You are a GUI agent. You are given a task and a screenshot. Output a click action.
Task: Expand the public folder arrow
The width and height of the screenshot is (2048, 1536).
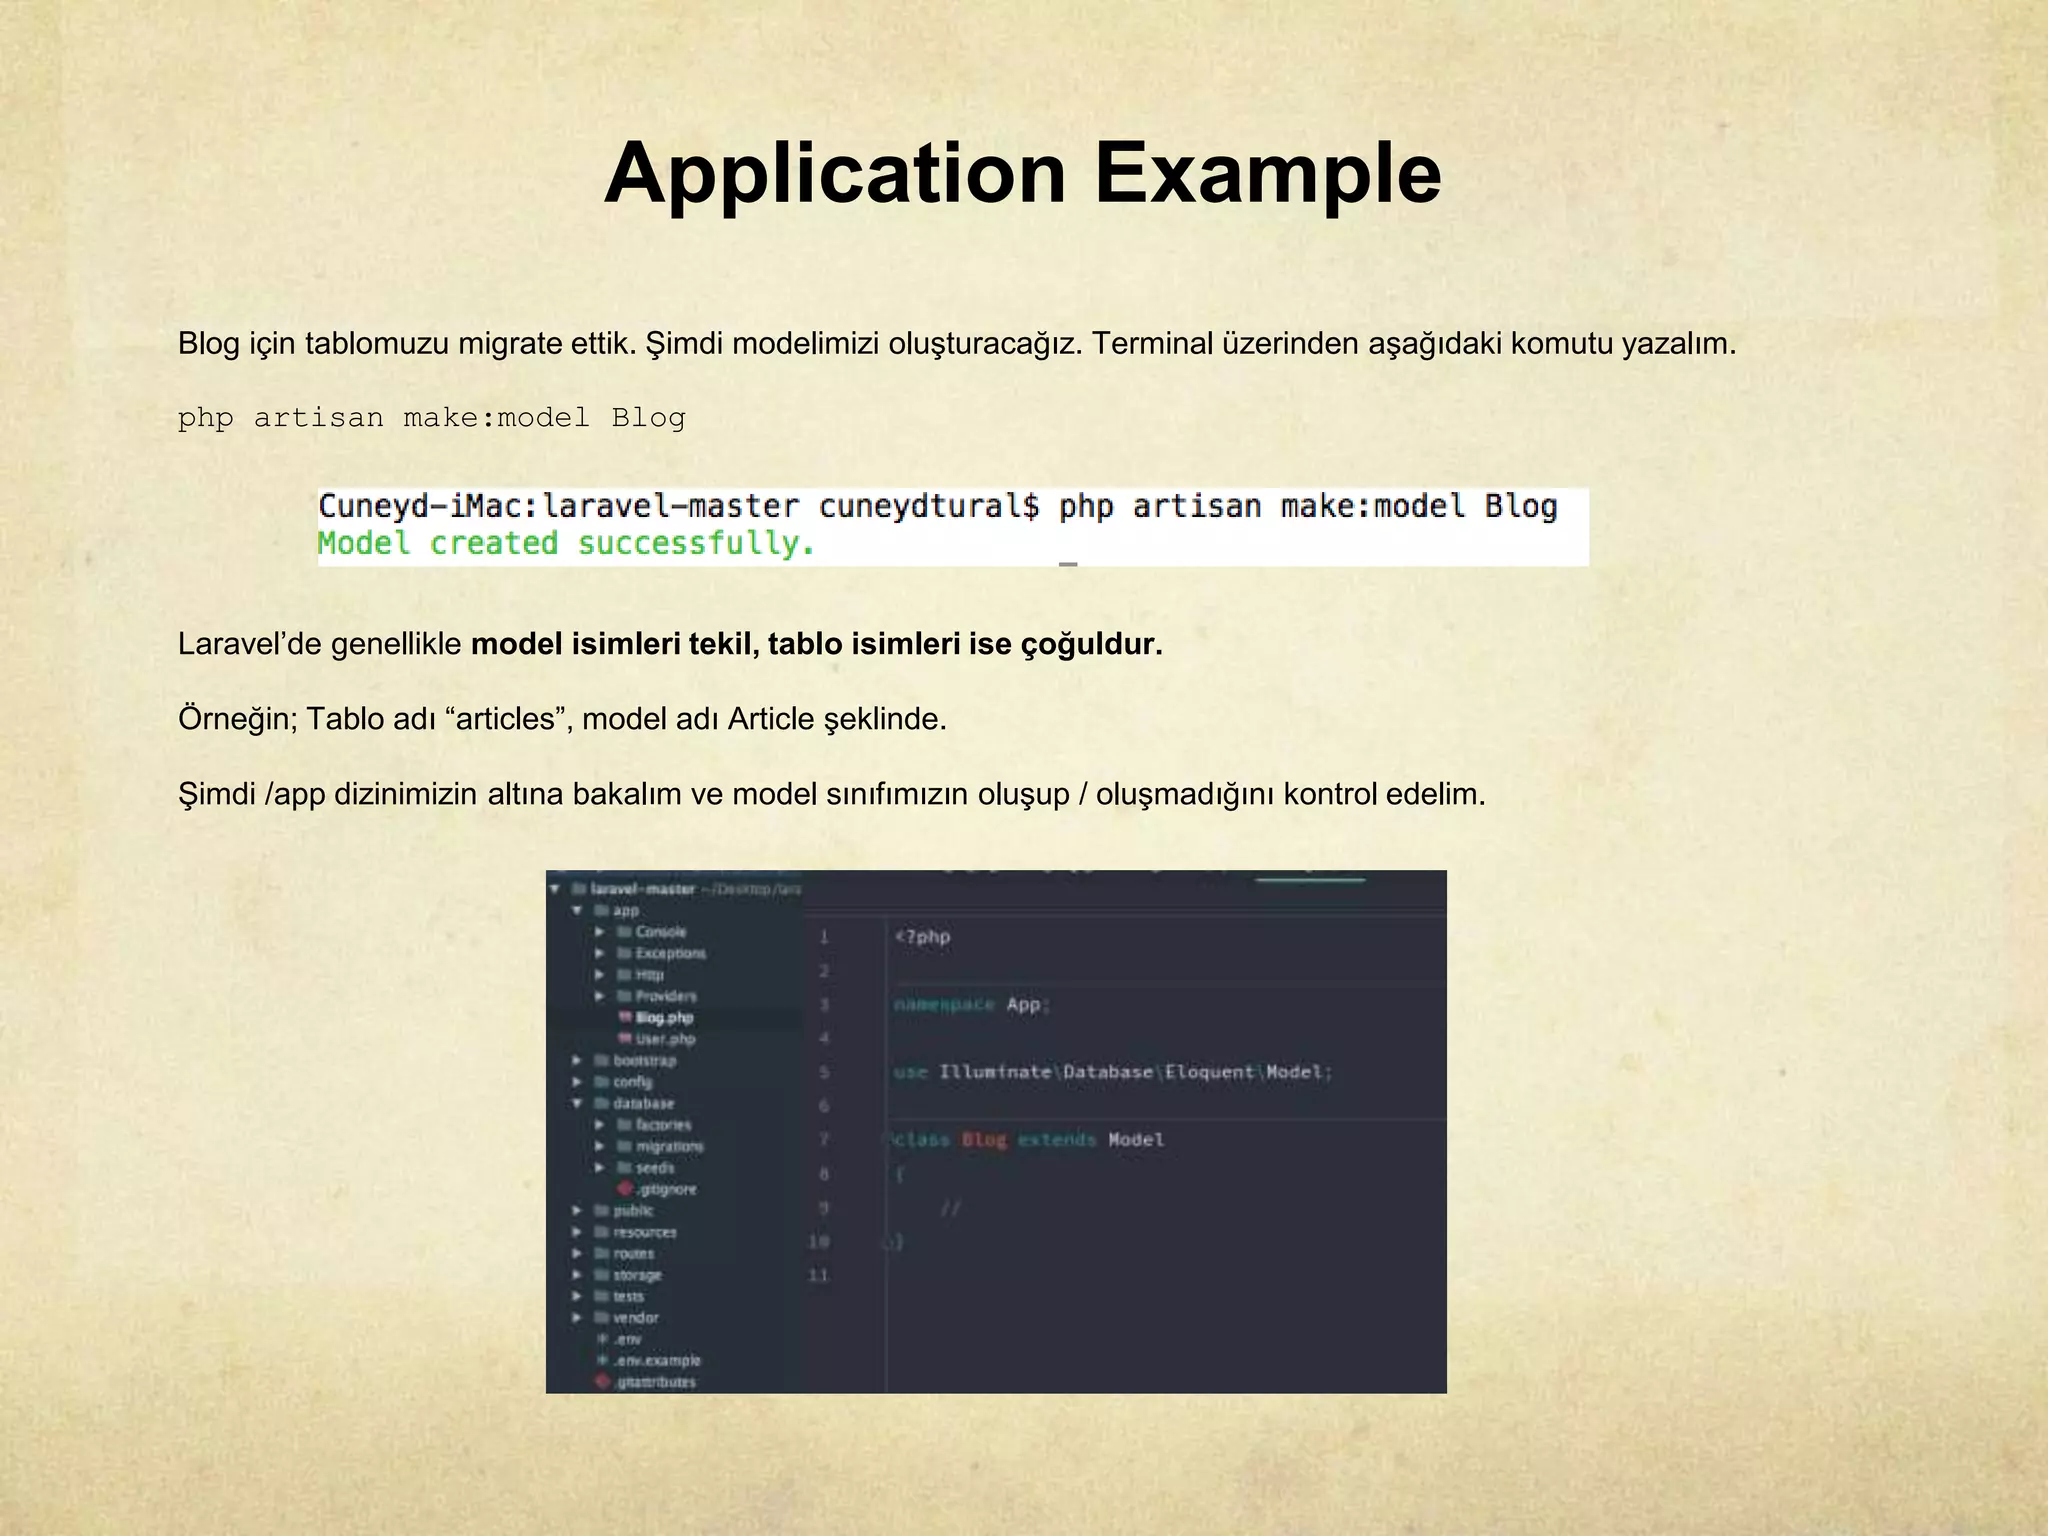coord(577,1210)
